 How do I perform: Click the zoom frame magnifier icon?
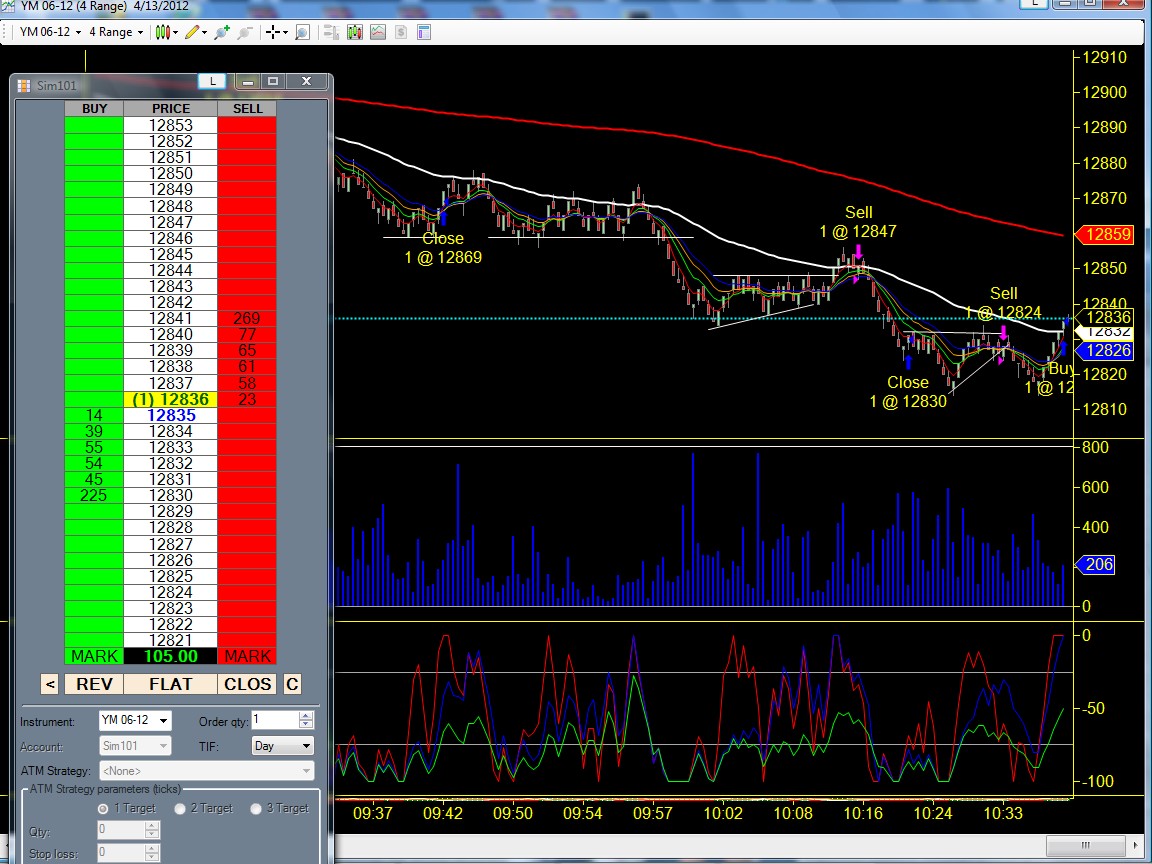coord(302,32)
